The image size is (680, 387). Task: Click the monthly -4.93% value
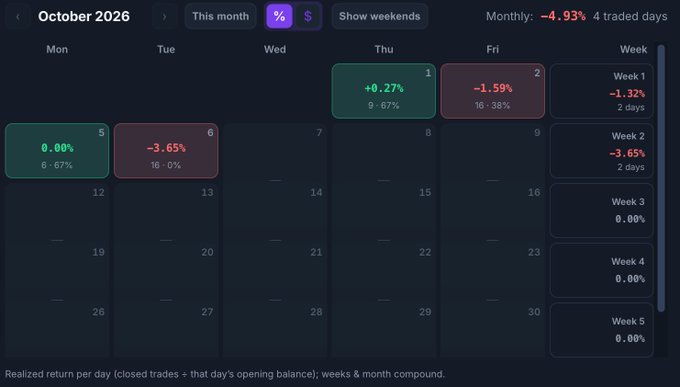point(563,16)
